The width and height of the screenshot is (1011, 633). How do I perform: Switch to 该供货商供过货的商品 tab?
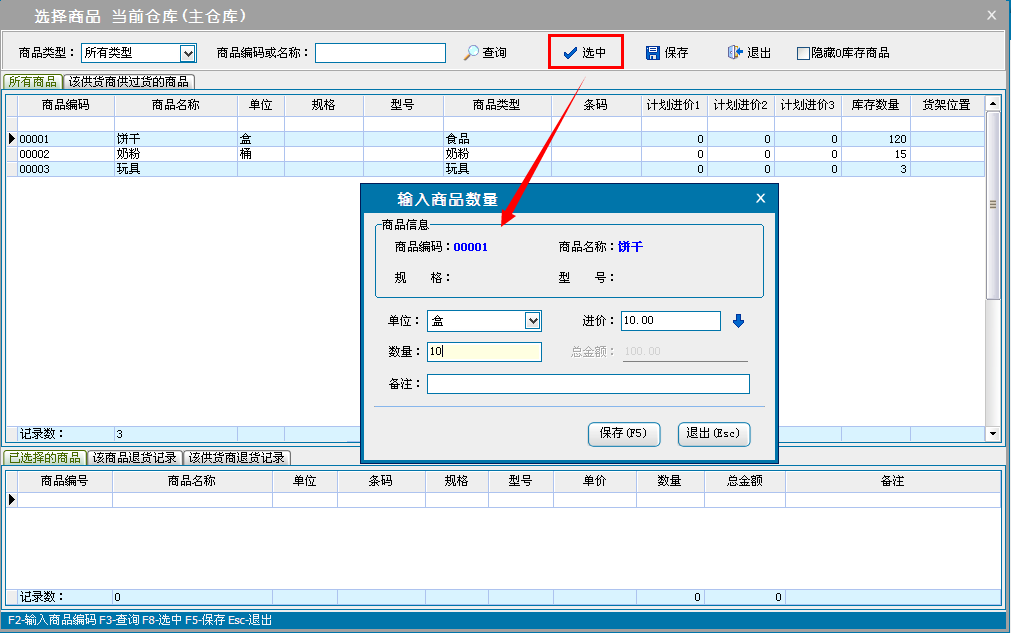click(128, 82)
